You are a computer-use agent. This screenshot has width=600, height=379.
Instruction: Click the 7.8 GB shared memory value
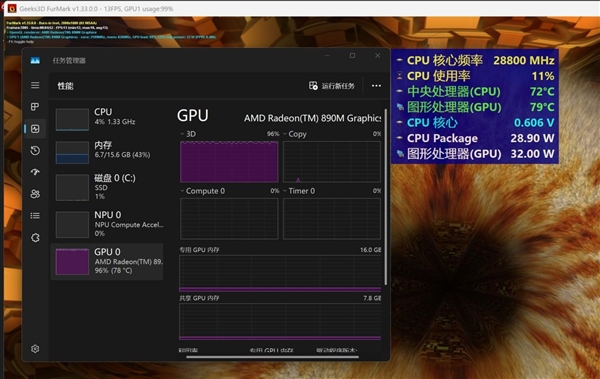pyautogui.click(x=372, y=298)
